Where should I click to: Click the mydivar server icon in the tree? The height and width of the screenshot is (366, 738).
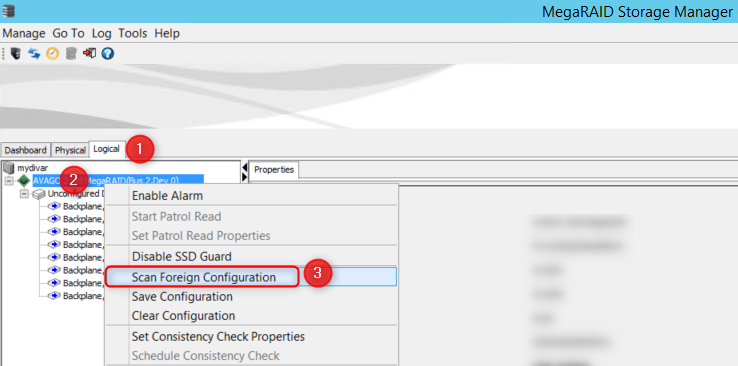9,167
